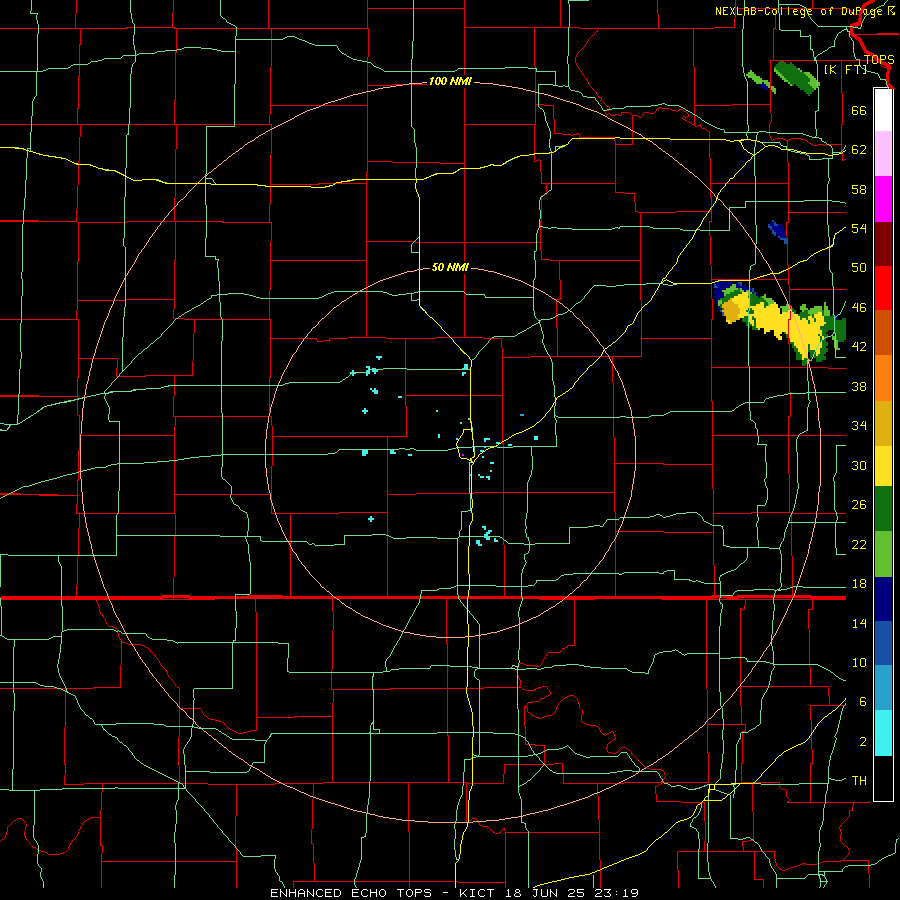Click the '26' scale label
The height and width of the screenshot is (900, 900).
(859, 505)
